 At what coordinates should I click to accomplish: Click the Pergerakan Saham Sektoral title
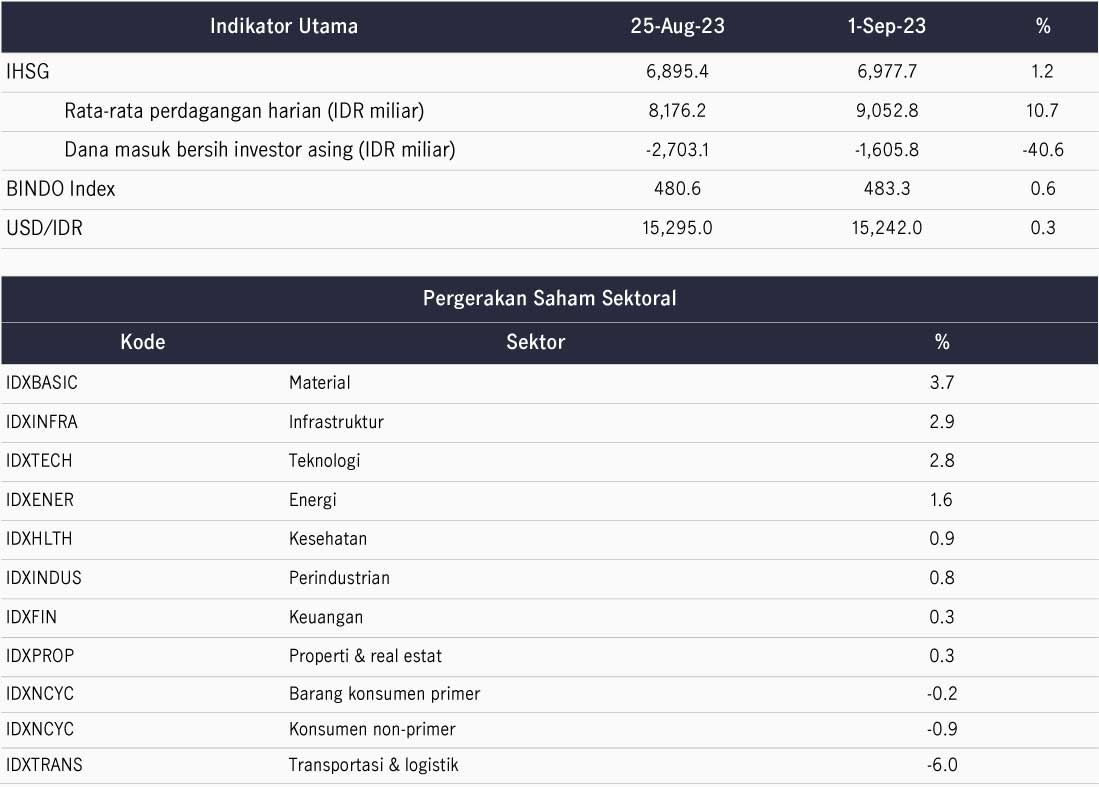point(550,299)
